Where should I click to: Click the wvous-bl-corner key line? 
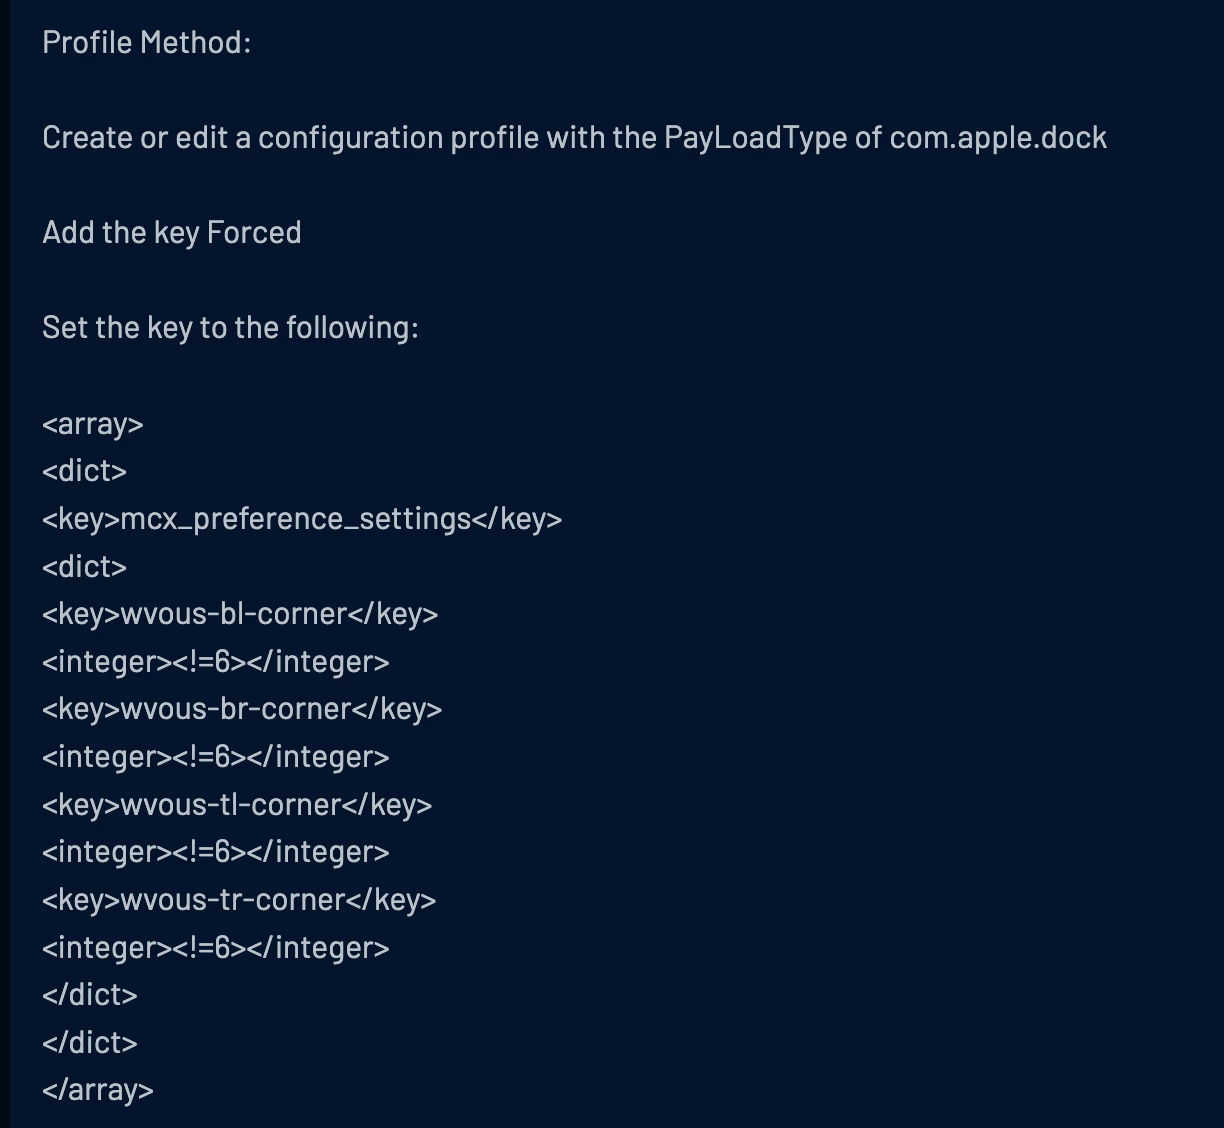click(240, 613)
